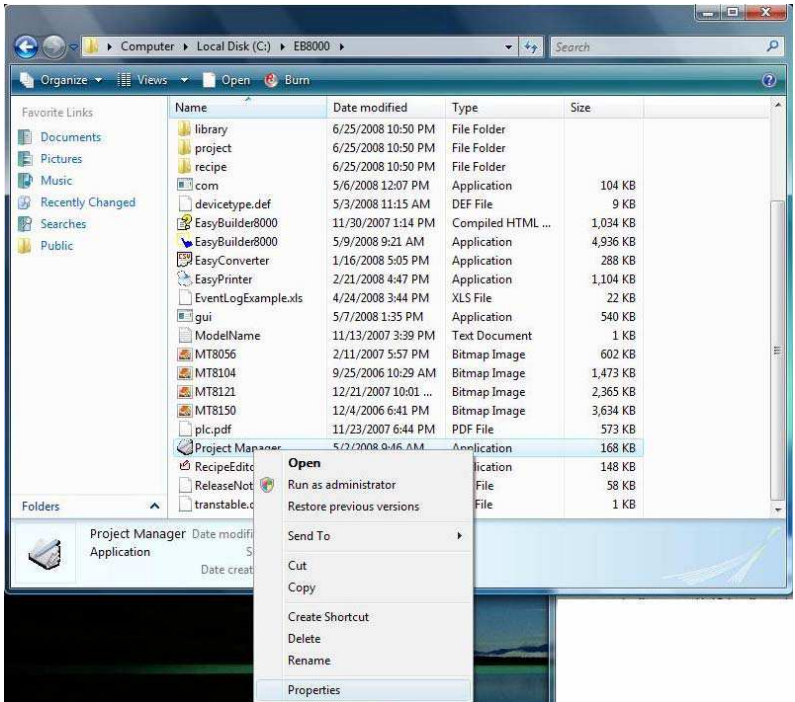Screen dimensions: 795x702
Task: Click the Views toolbar button
Action: pos(142,80)
